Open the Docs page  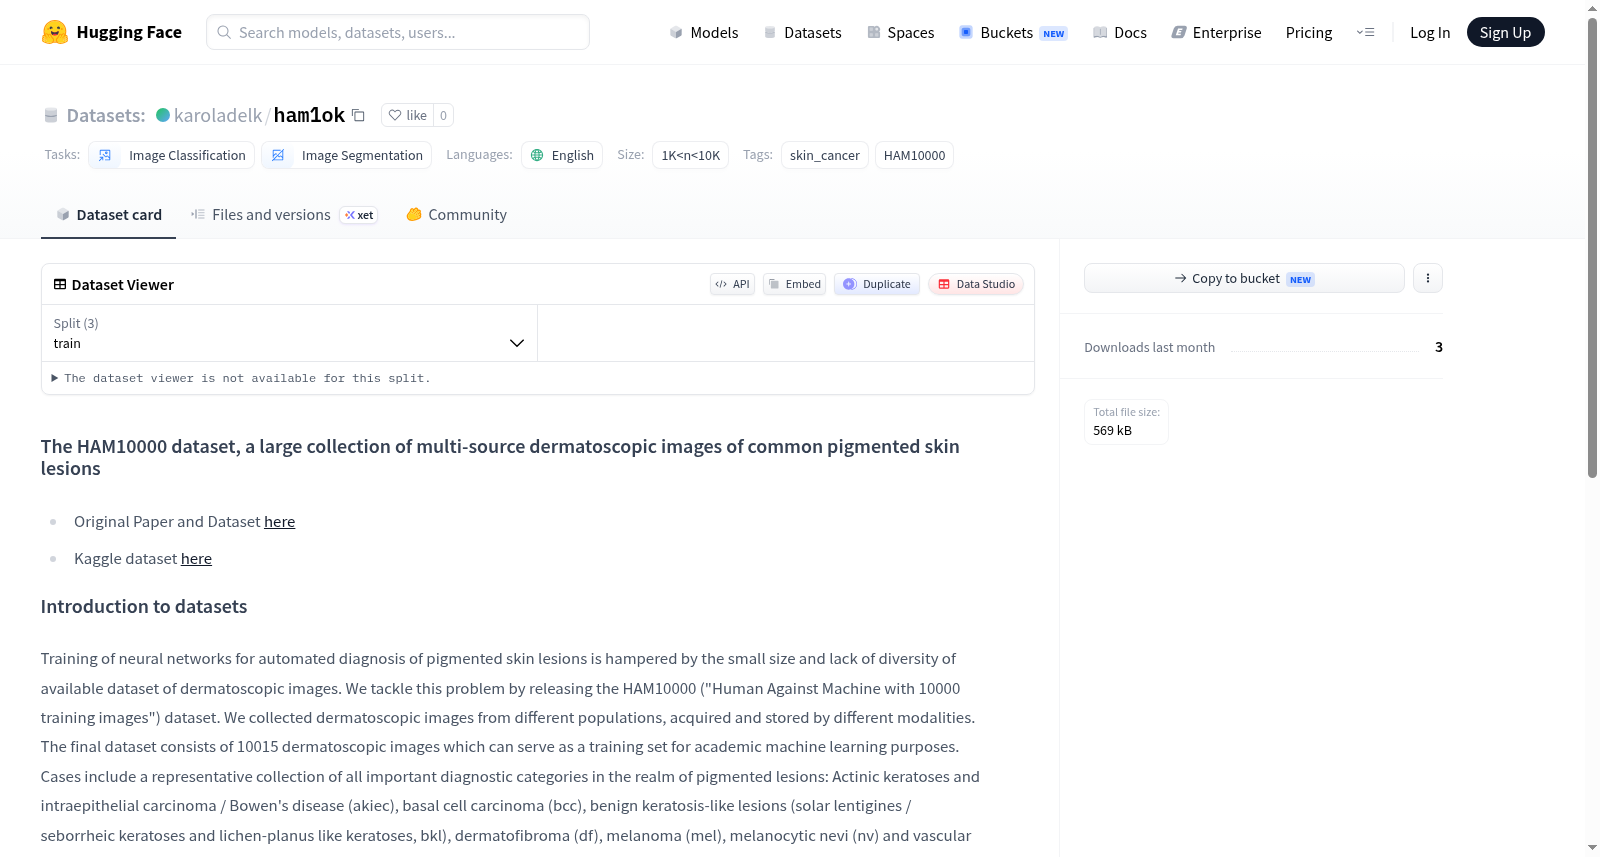point(1120,33)
